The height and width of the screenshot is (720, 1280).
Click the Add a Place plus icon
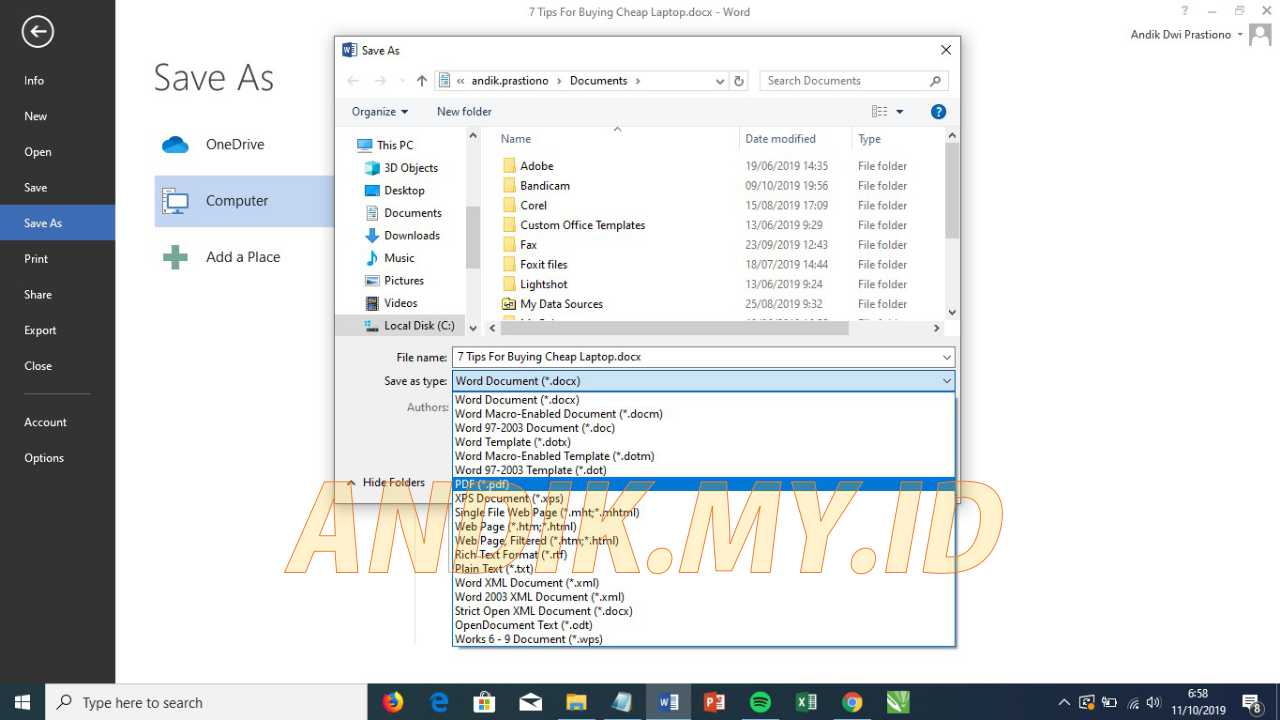click(x=176, y=257)
